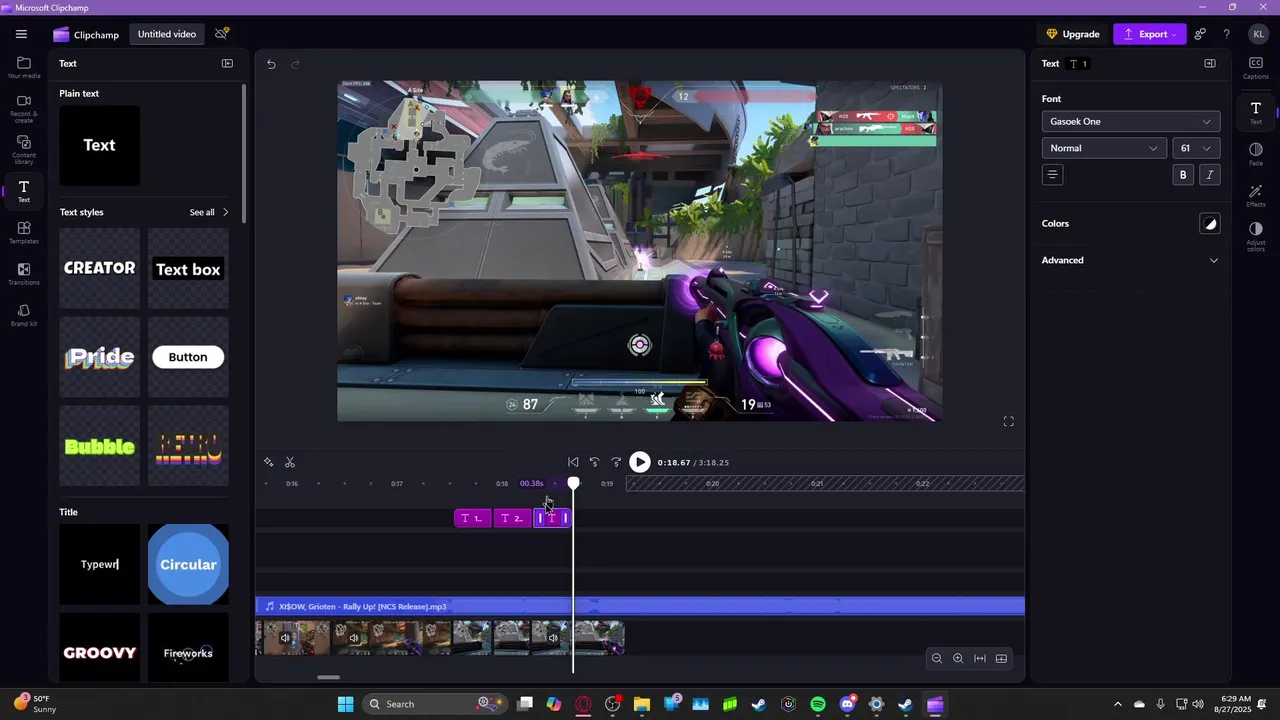Click the undo arrow

pyautogui.click(x=271, y=64)
